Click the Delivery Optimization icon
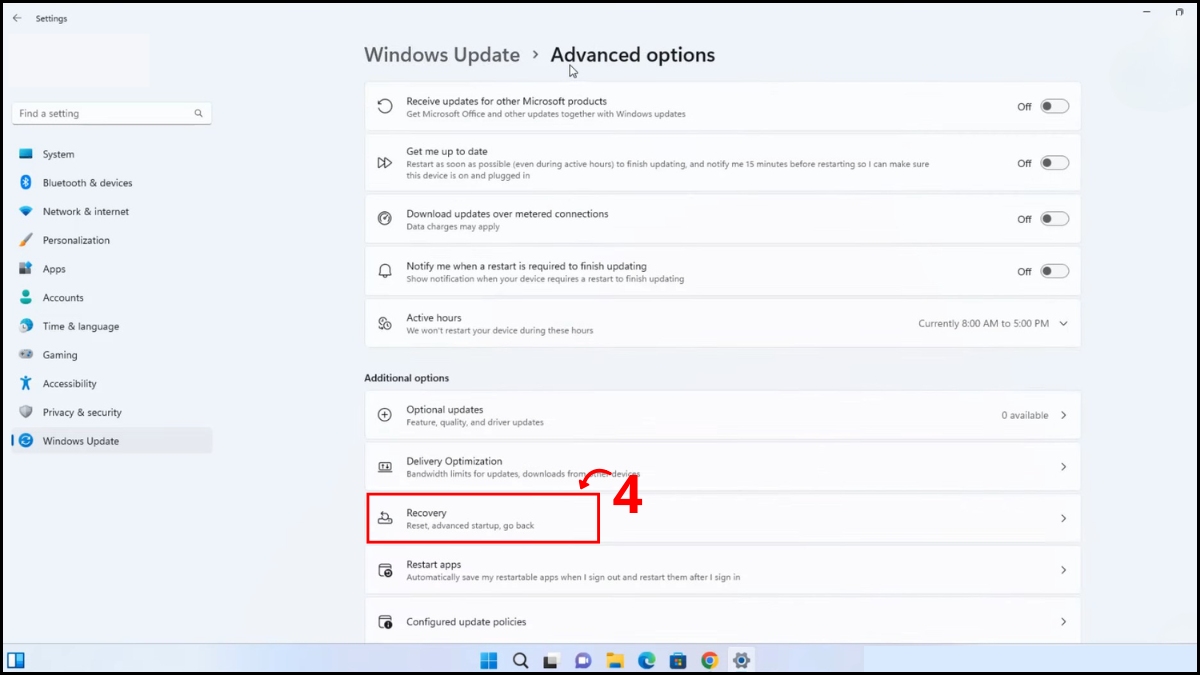The height and width of the screenshot is (675, 1200). pyautogui.click(x=385, y=467)
